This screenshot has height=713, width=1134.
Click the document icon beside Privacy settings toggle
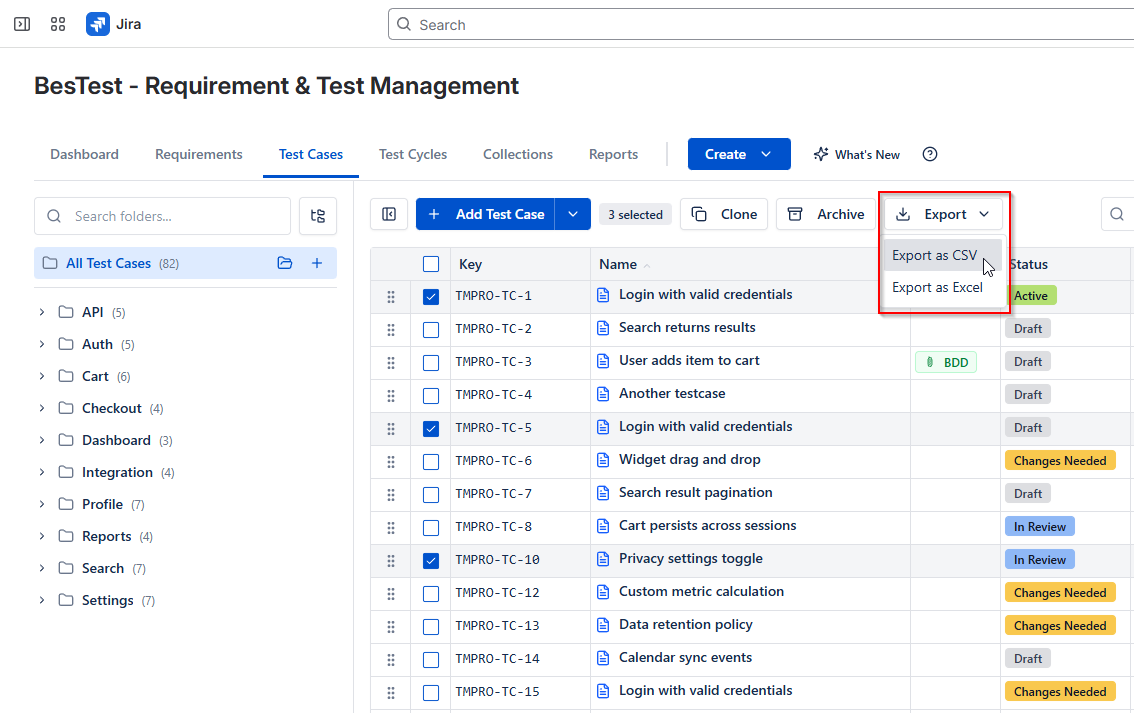[603, 559]
